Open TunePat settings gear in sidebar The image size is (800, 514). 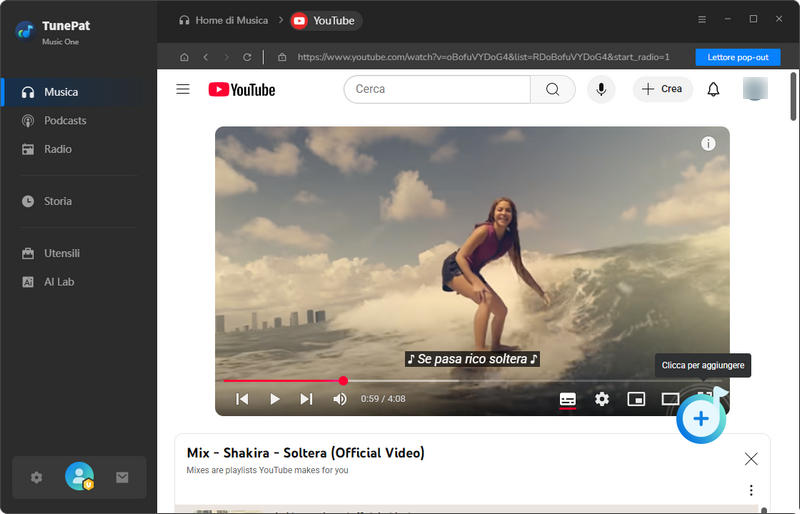coord(37,477)
